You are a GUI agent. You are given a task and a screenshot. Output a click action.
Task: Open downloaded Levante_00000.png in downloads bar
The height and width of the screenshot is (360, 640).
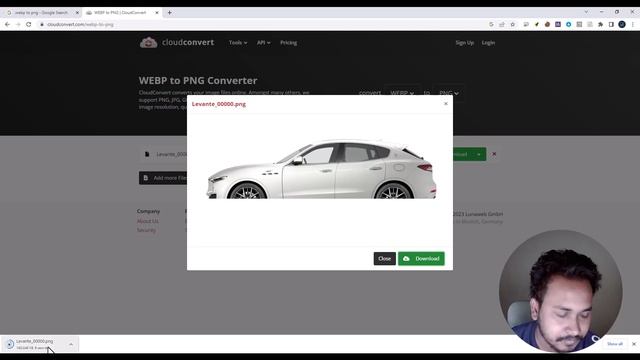point(34,344)
